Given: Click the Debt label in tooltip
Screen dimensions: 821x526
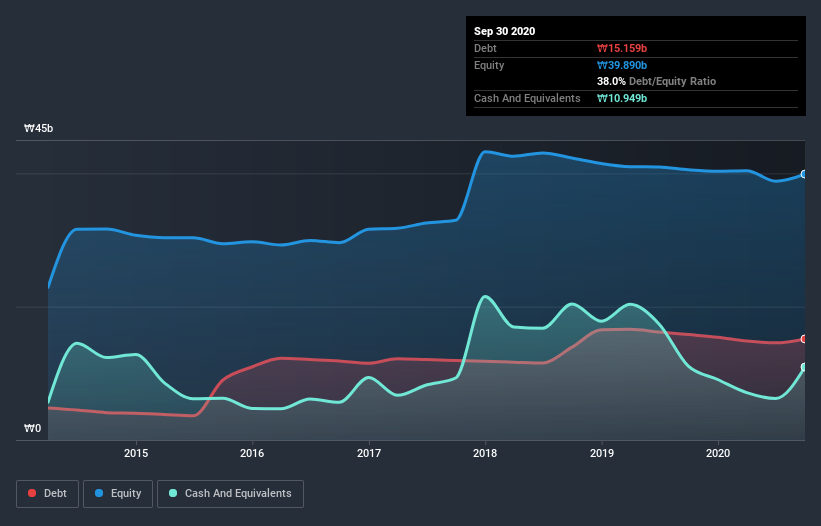Looking at the screenshot, I should coord(485,48).
